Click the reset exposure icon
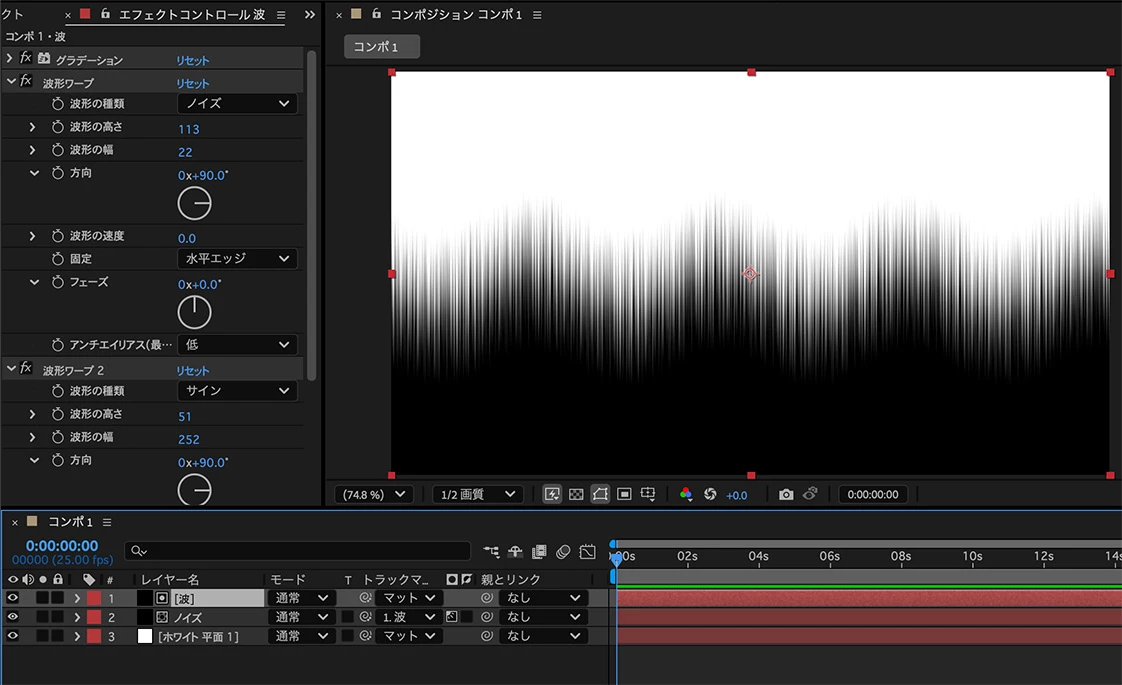The height and width of the screenshot is (685, 1122). click(x=710, y=494)
